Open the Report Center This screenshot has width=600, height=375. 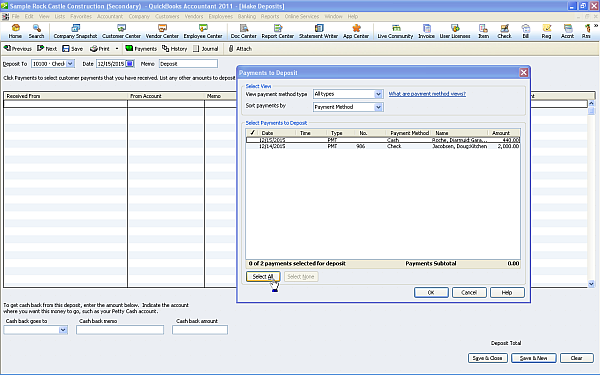(x=278, y=31)
